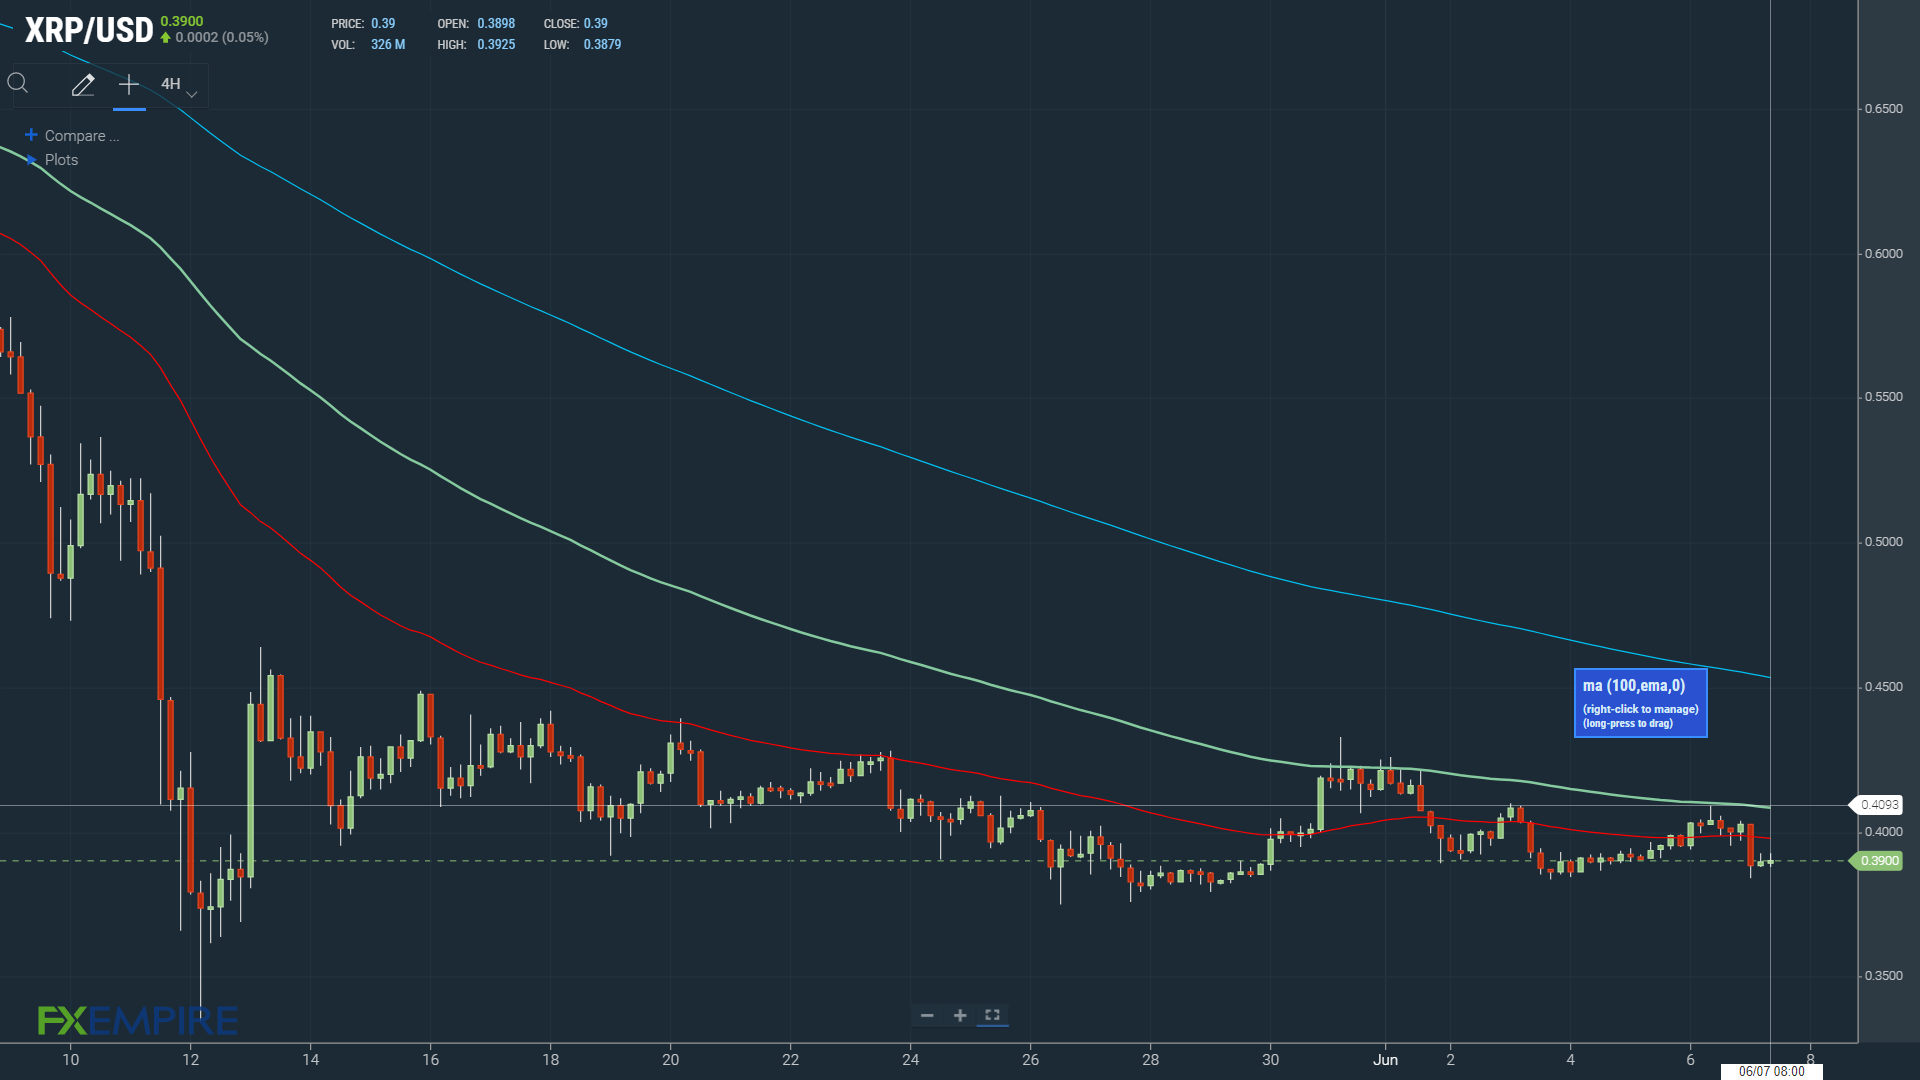Click the Compare plus button
Image resolution: width=1920 pixels, height=1080 pixels.
[31, 135]
